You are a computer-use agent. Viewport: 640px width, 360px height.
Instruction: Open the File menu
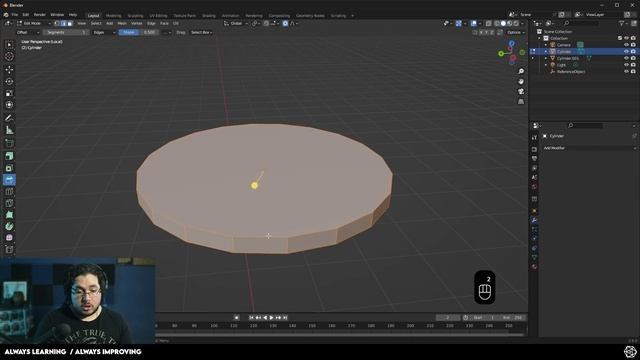pos(14,15)
